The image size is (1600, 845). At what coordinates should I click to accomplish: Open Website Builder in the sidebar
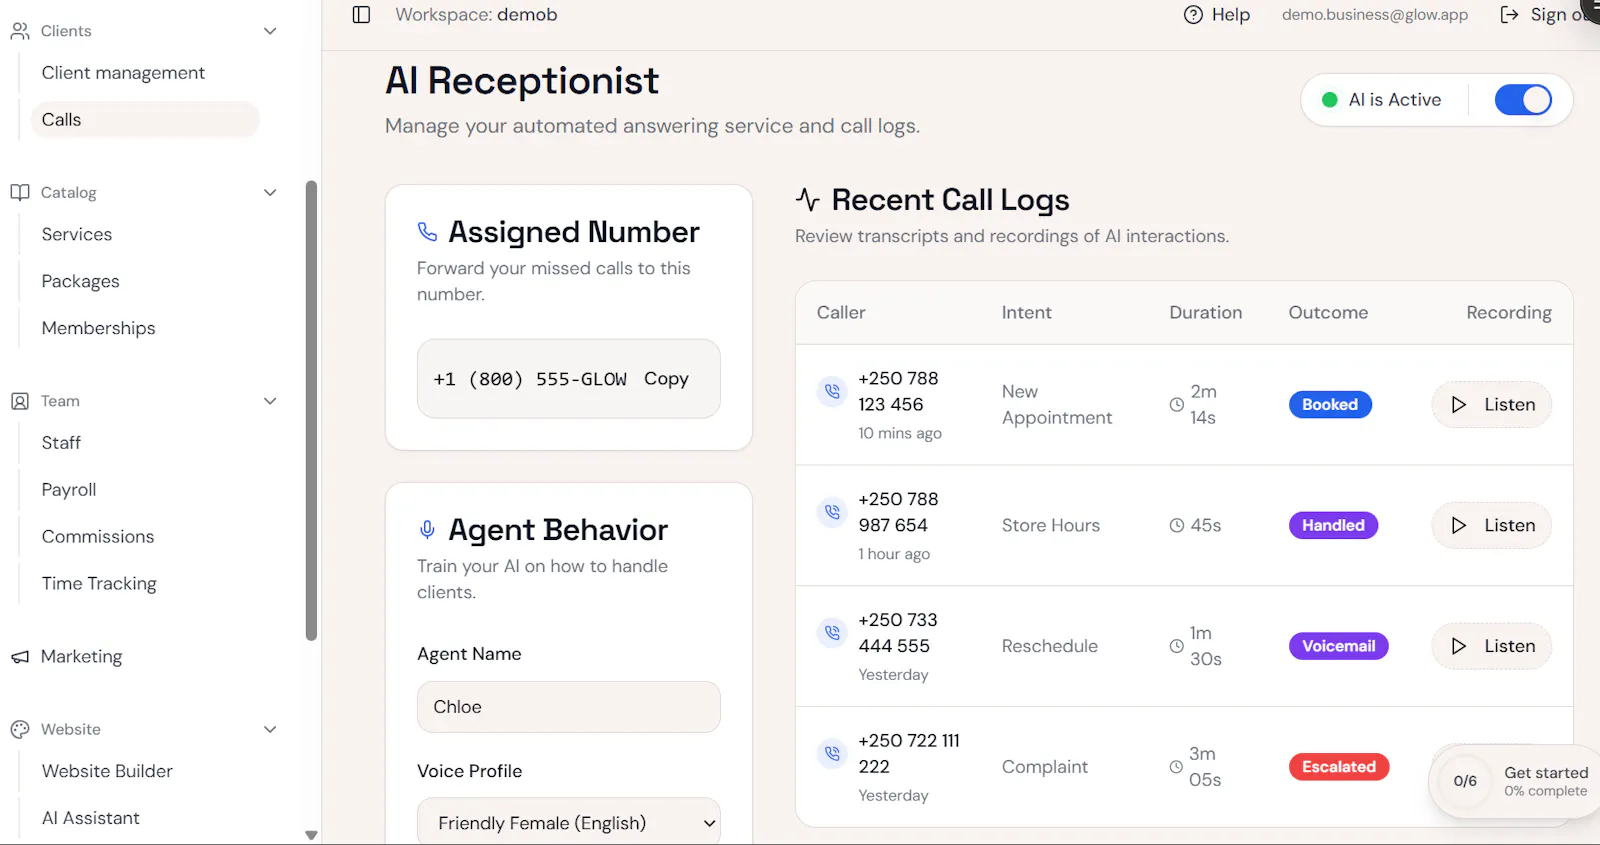[107, 771]
